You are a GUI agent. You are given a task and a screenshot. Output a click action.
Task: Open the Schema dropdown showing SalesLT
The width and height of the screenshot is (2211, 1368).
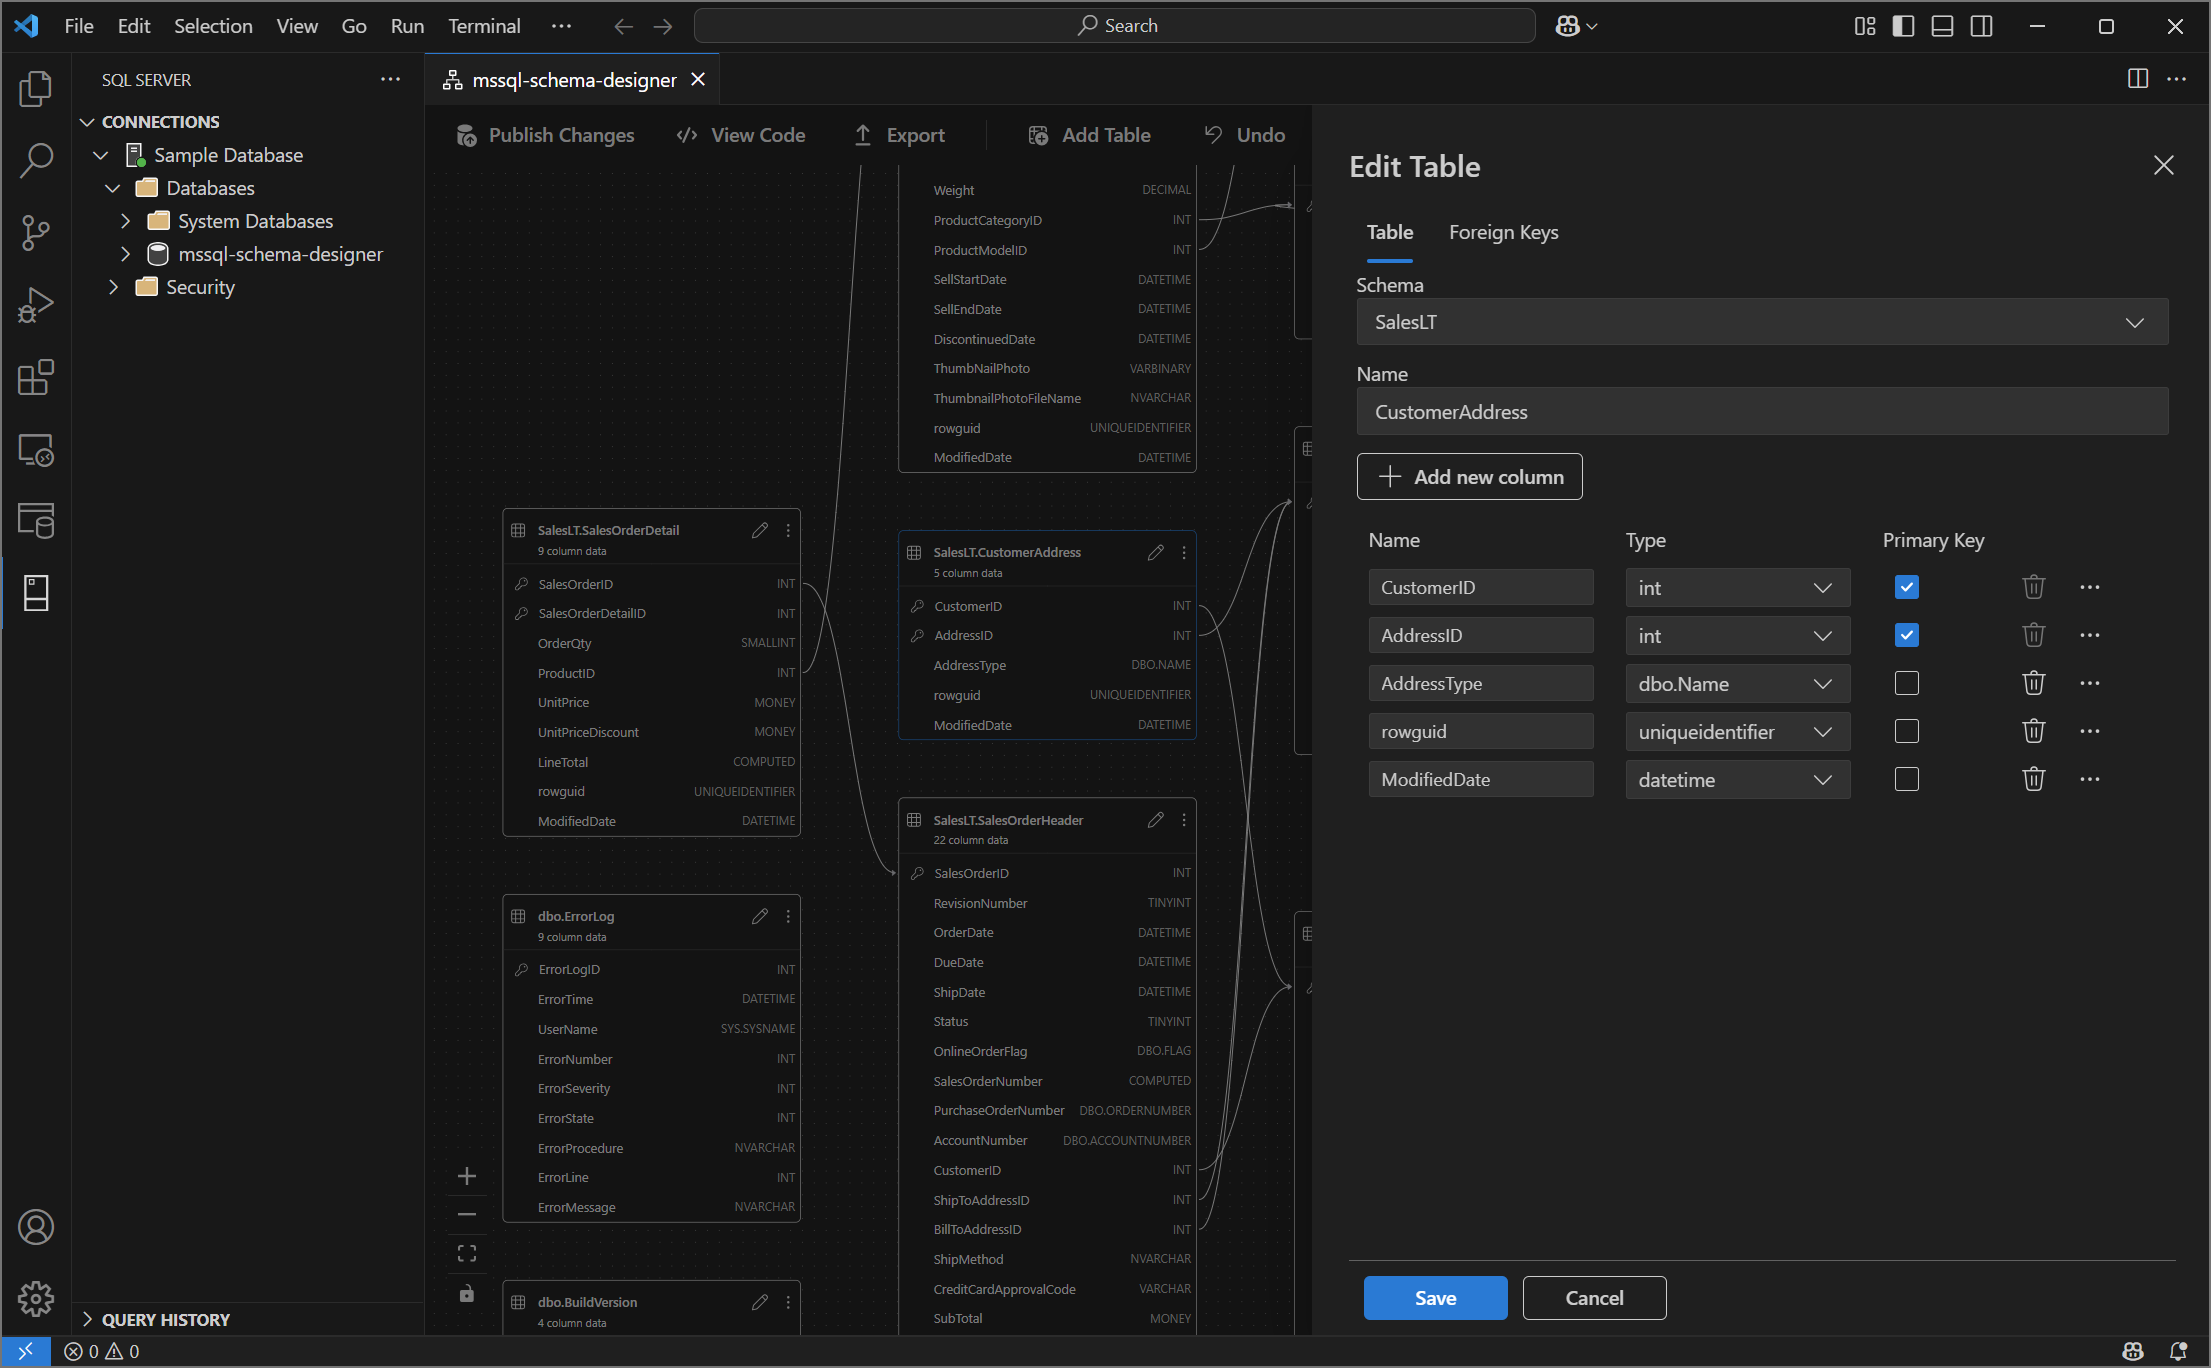[x=1761, y=322]
